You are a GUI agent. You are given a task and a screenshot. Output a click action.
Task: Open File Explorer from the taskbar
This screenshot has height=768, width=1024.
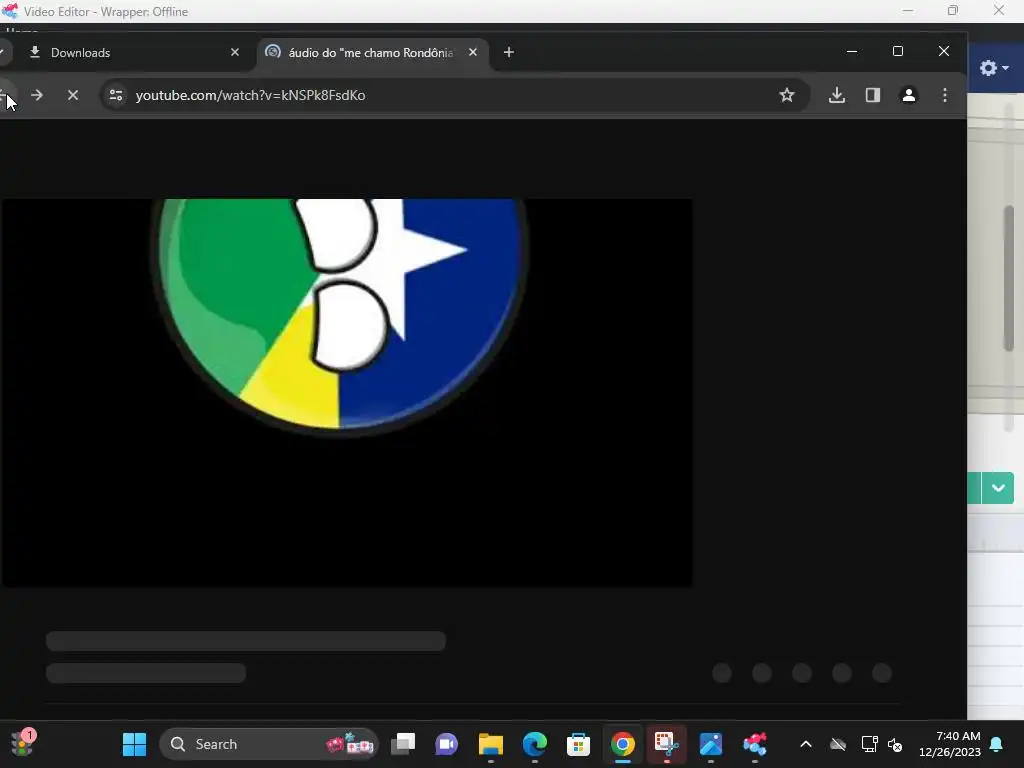[x=490, y=744]
